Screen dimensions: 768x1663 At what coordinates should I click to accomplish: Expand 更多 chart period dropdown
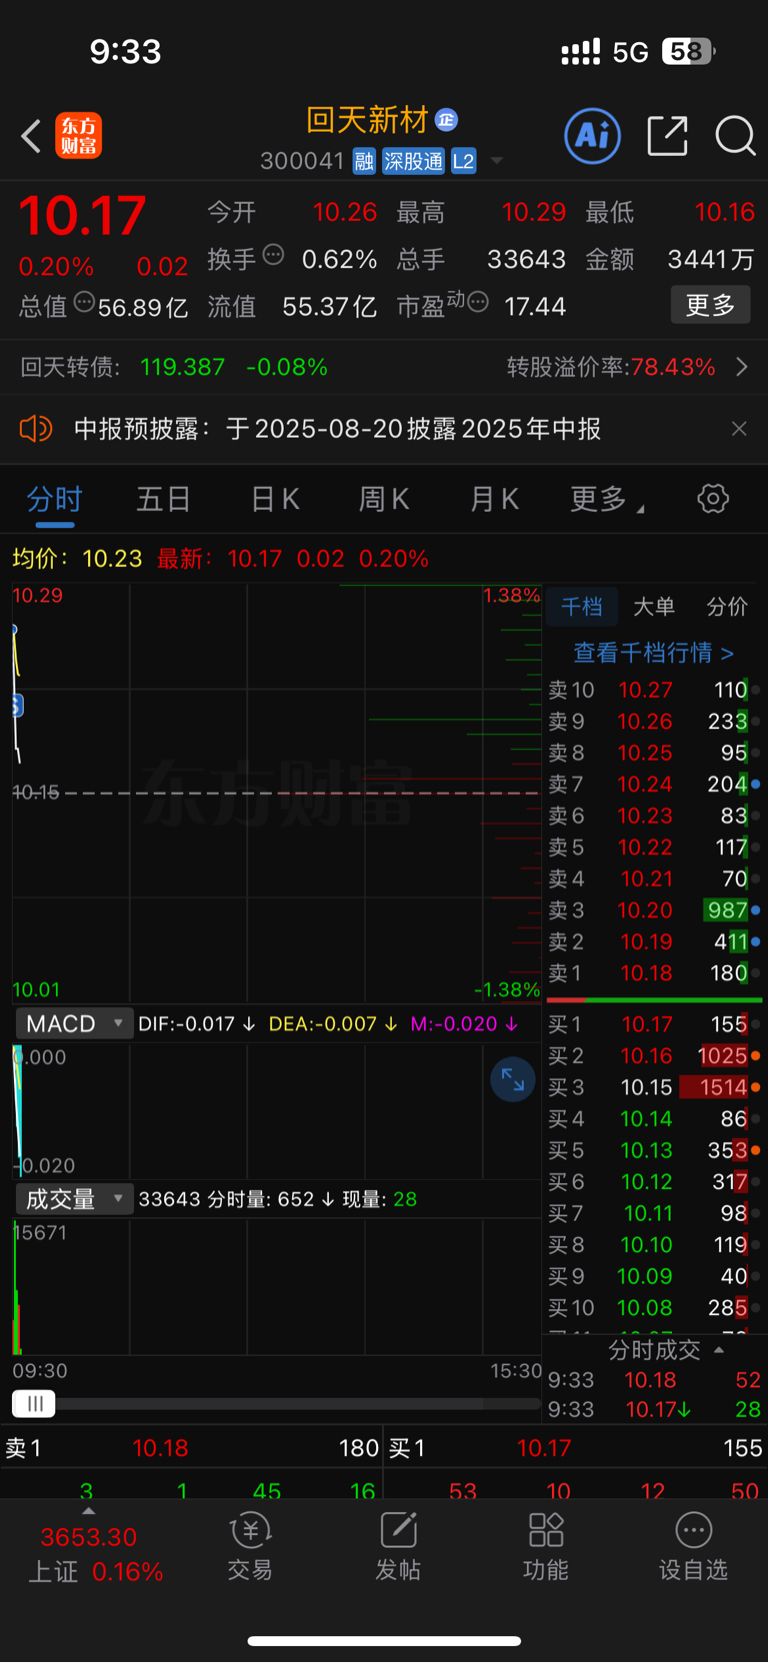coord(607,499)
